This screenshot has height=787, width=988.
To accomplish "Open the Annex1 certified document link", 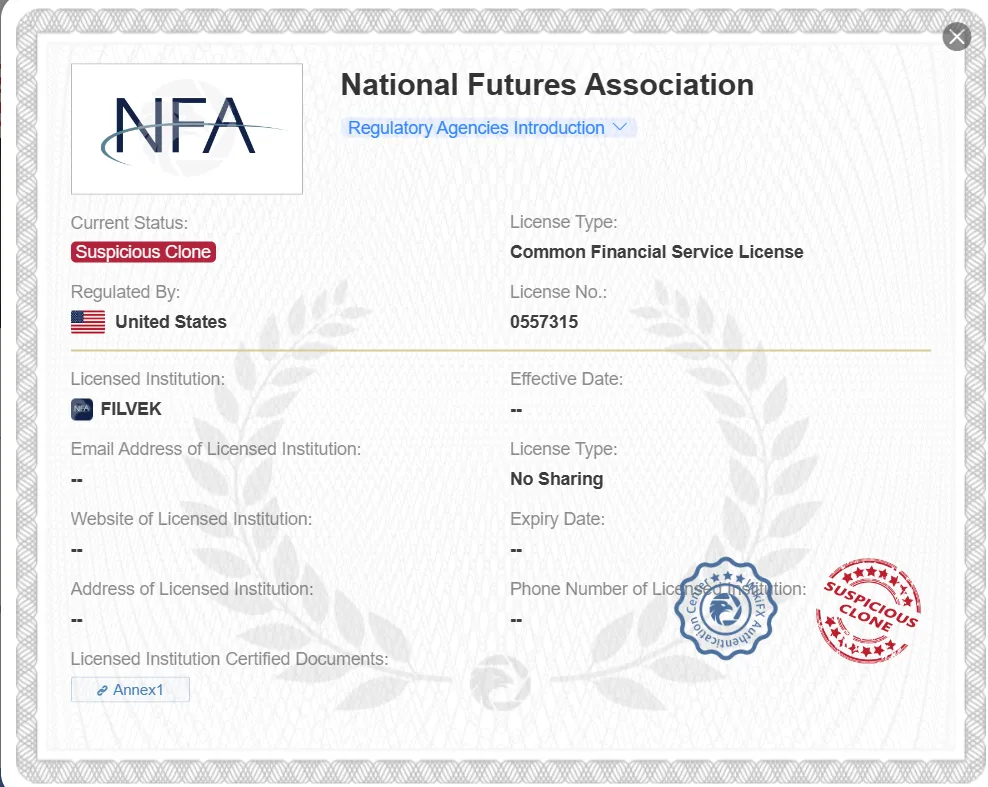I will tap(130, 689).
